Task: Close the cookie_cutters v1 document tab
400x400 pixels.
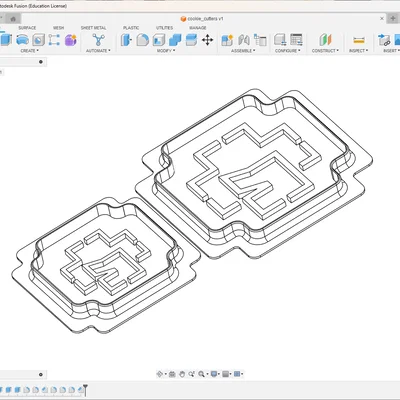Action: point(382,19)
